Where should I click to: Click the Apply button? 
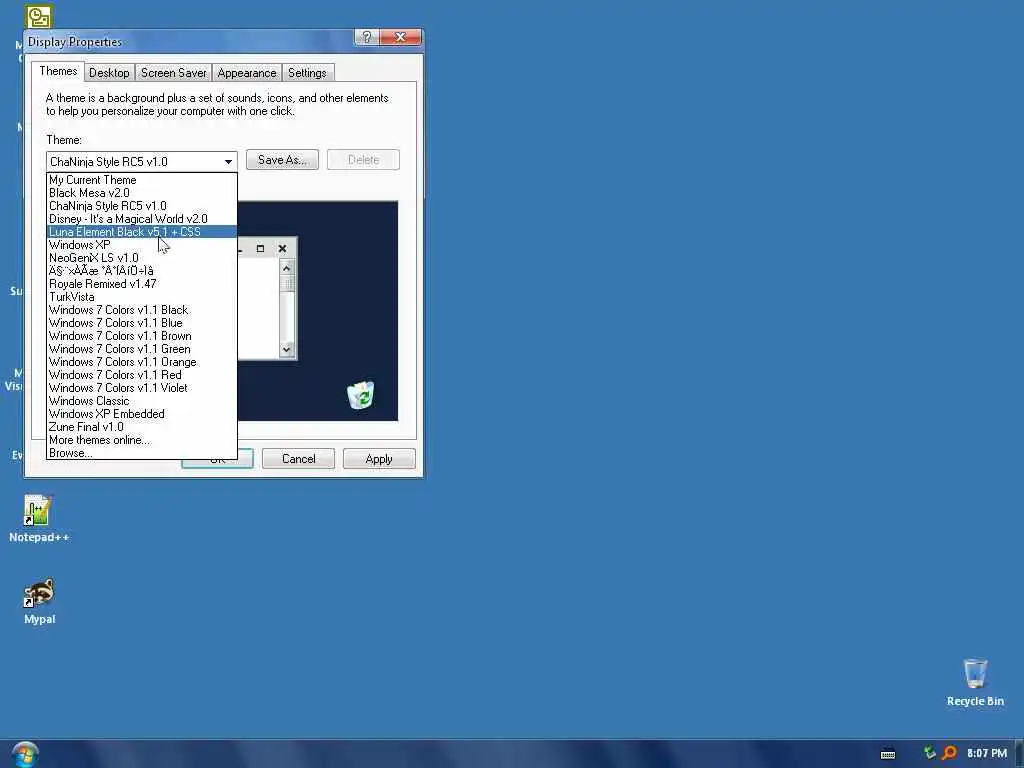tap(379, 458)
